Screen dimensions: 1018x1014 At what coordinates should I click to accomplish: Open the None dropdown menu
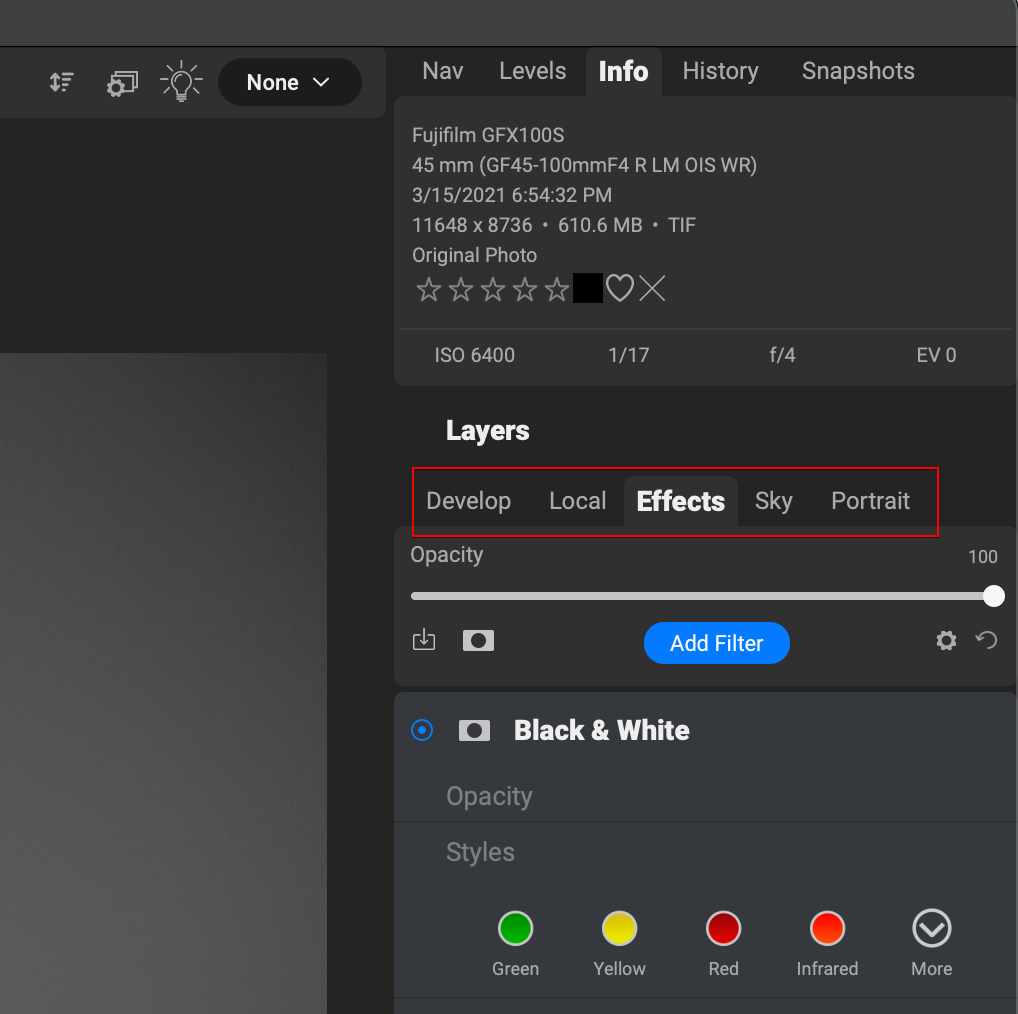289,82
